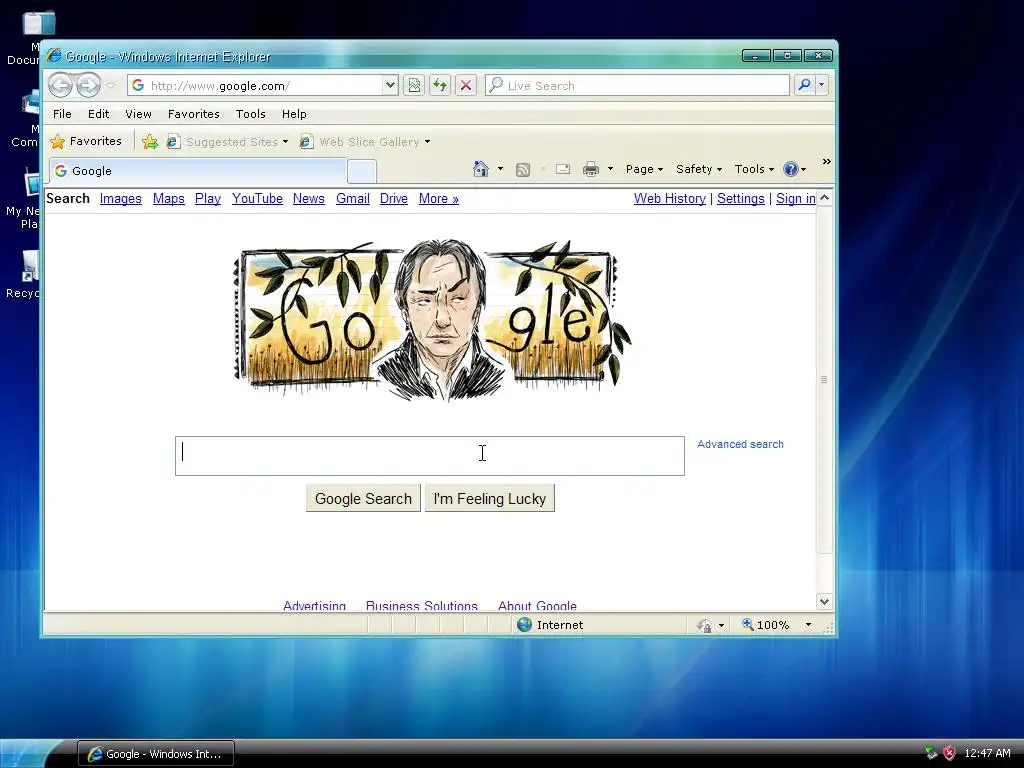1024x768 pixels.
Task: Click the Read Mail icon
Action: coord(563,169)
